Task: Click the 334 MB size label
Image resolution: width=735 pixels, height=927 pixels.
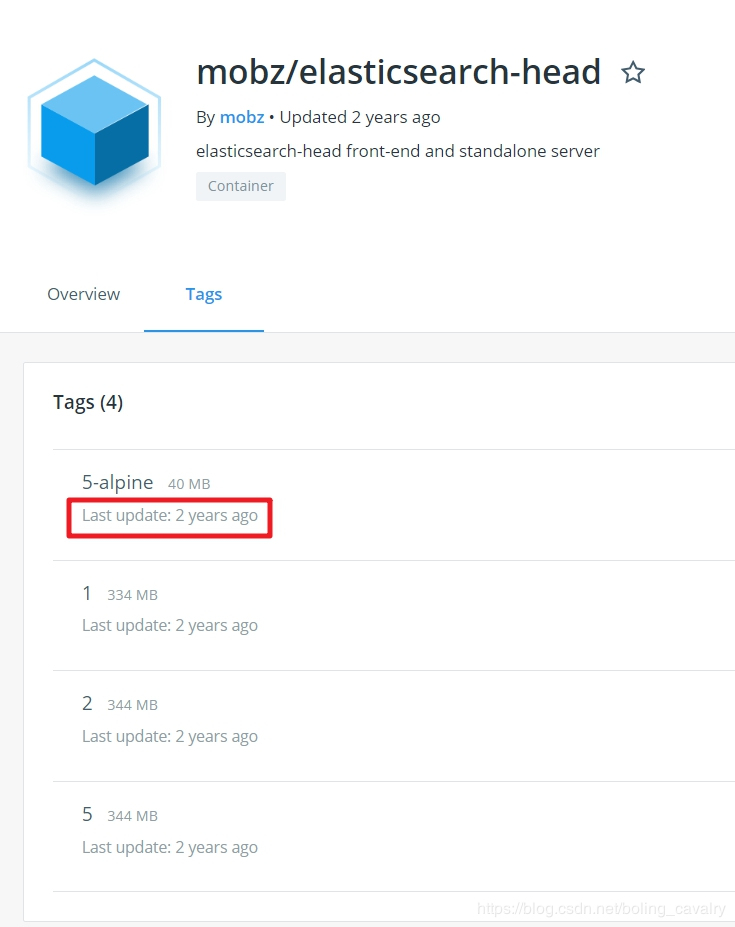Action: click(x=132, y=595)
